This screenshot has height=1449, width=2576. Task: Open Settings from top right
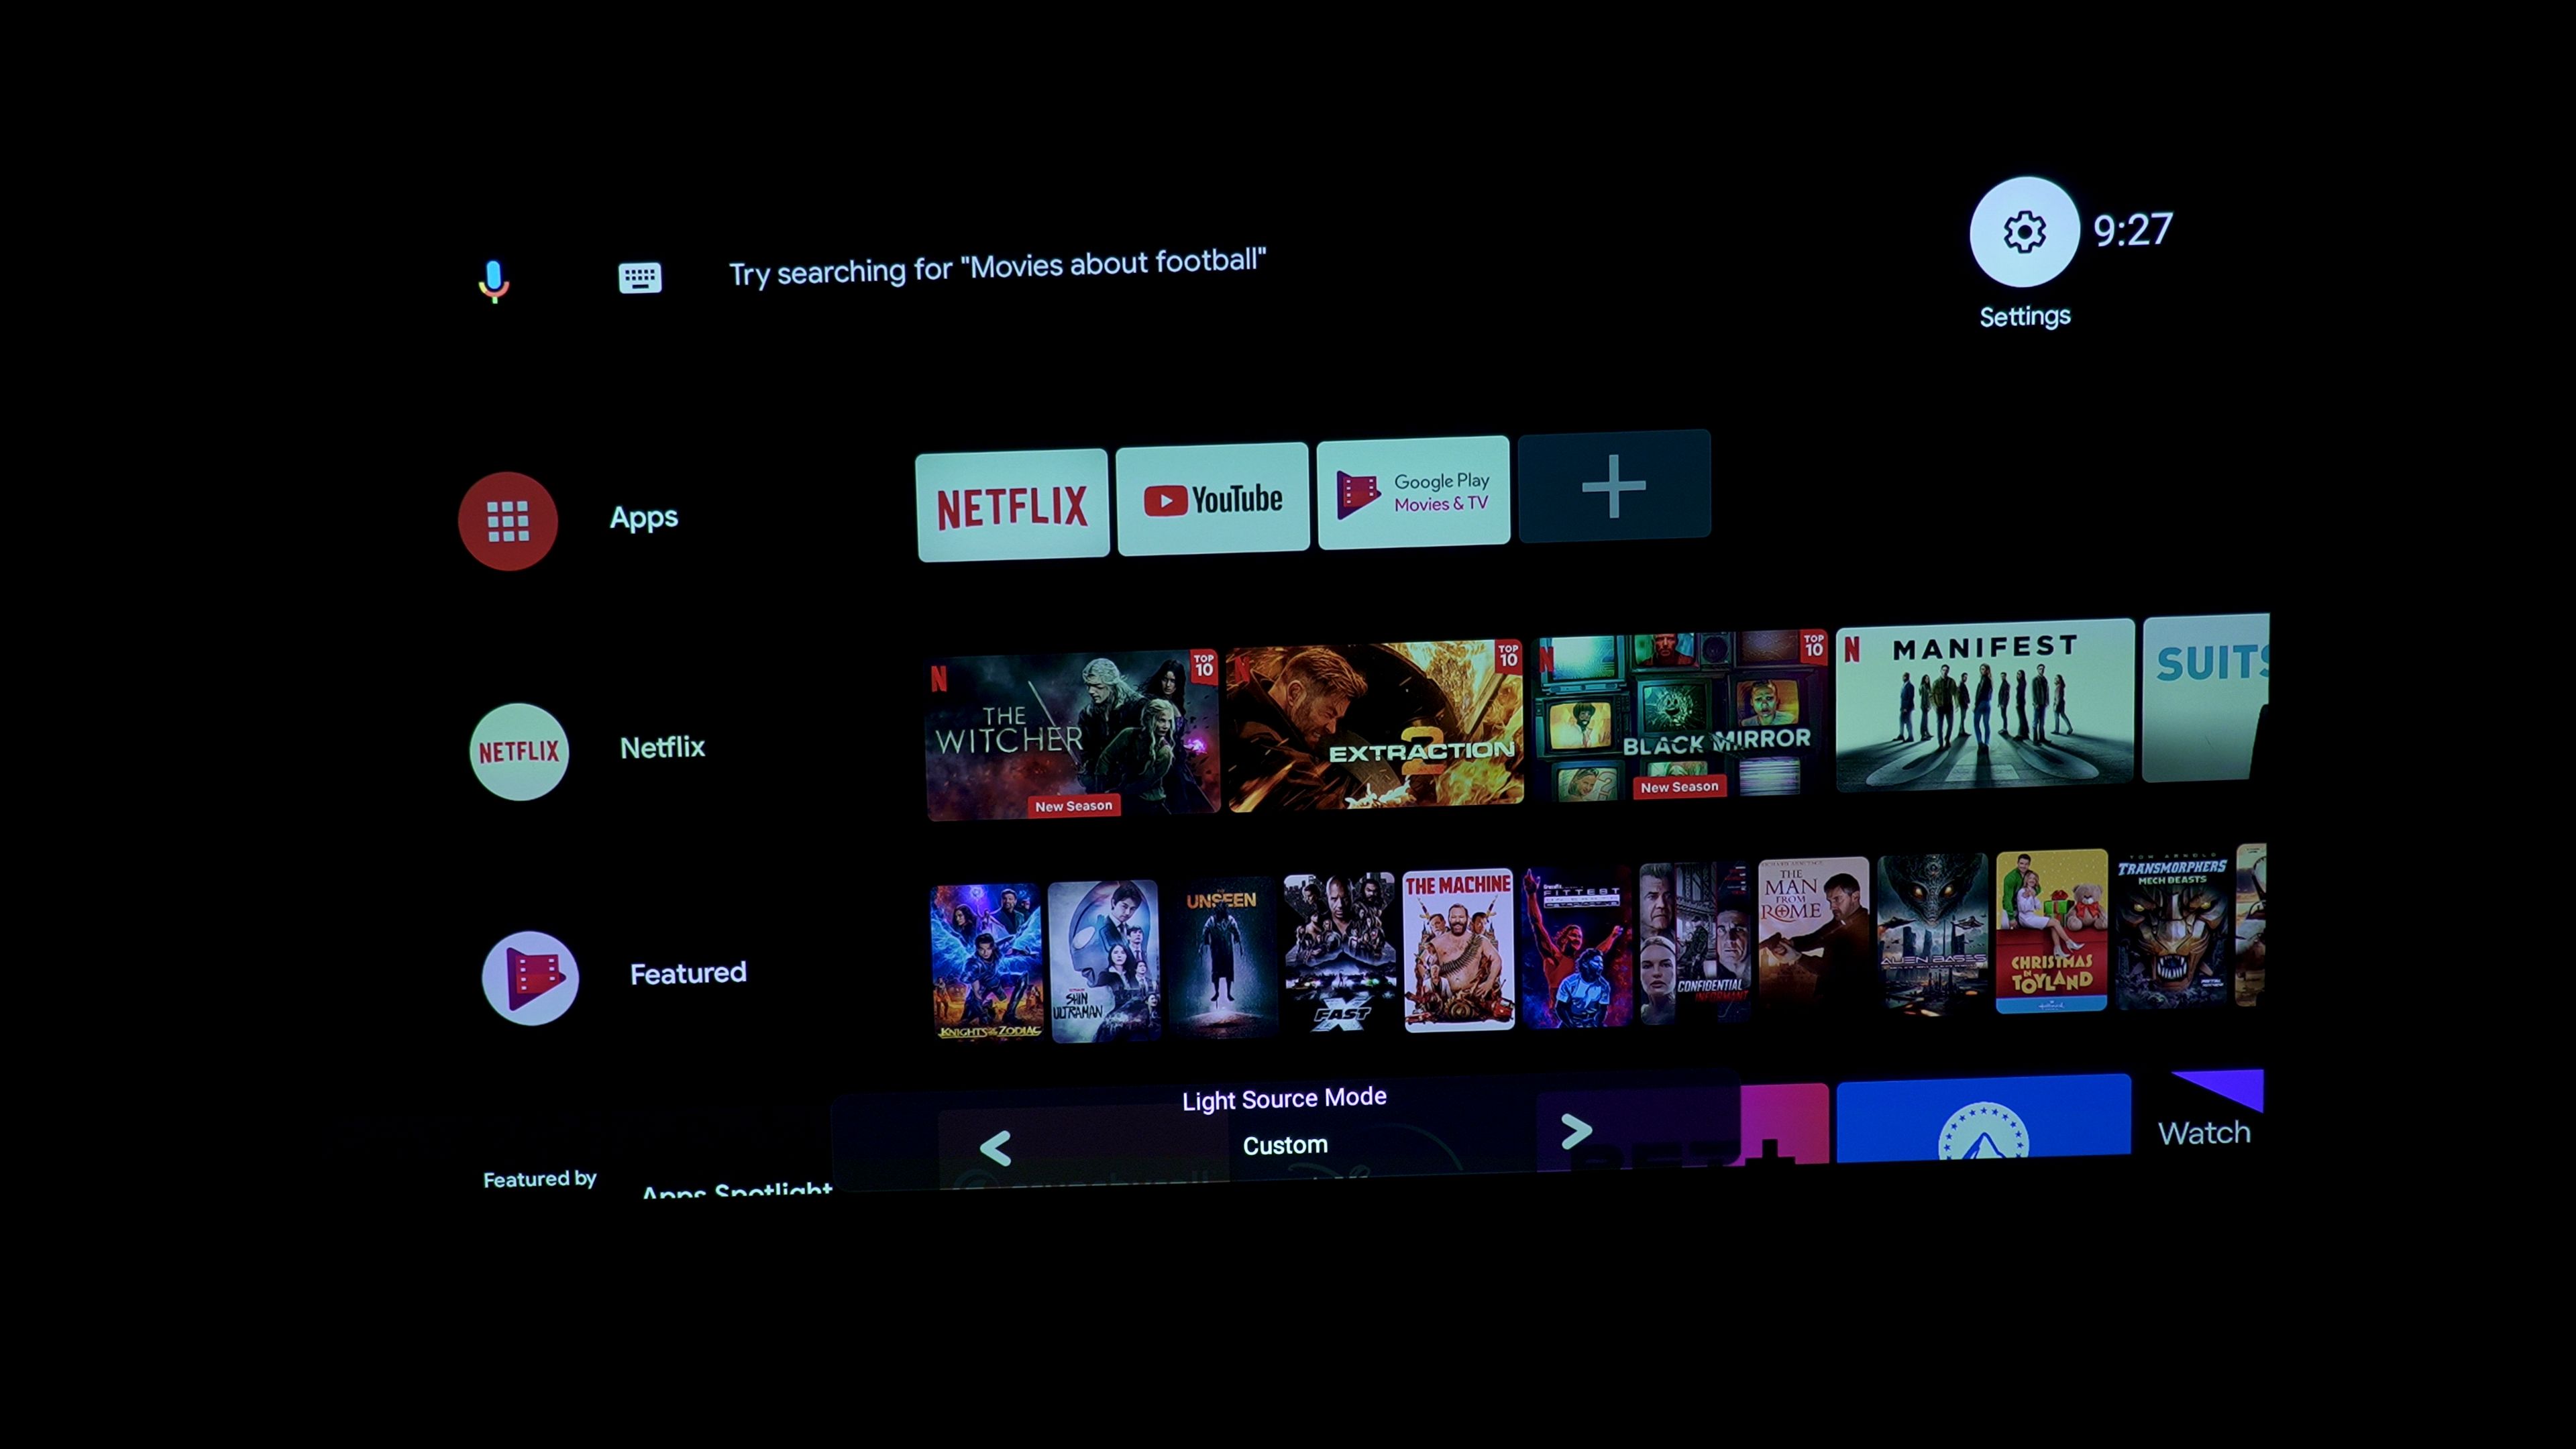2023,231
